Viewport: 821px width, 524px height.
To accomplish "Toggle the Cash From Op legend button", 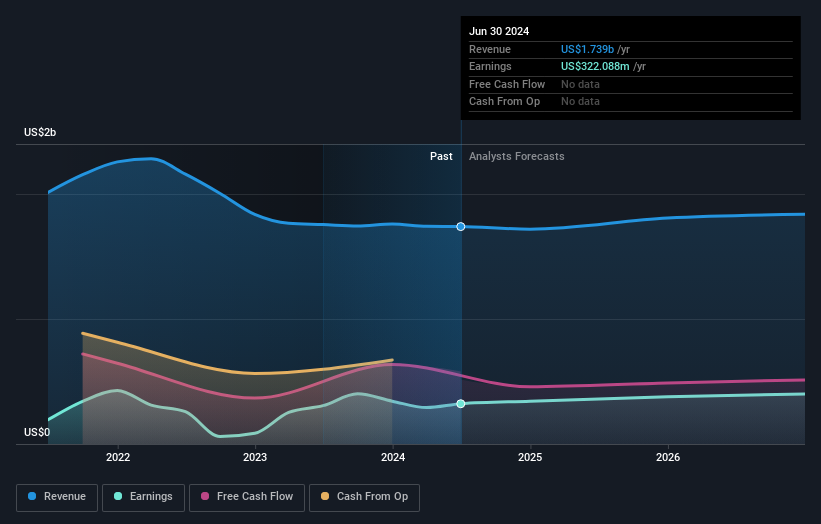I will click(x=364, y=497).
